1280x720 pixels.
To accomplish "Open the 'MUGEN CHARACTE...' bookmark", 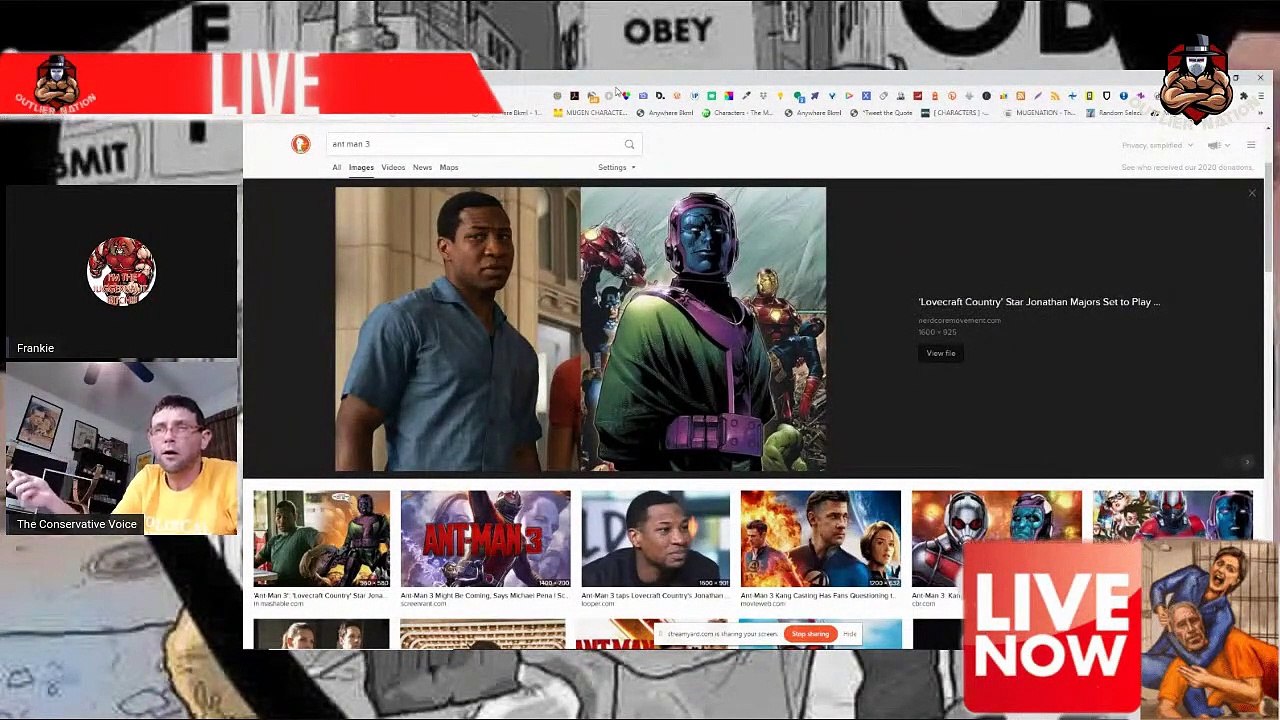I will tap(589, 113).
